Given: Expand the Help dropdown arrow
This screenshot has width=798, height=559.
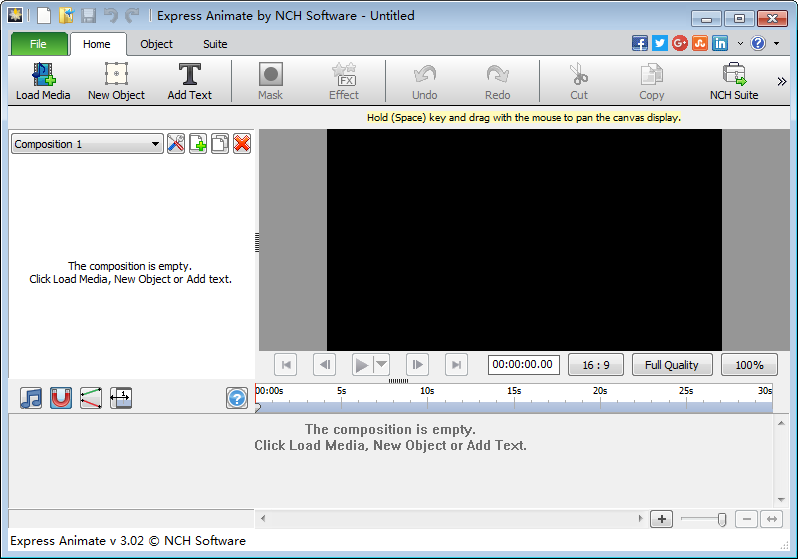Looking at the screenshot, I should (x=777, y=44).
